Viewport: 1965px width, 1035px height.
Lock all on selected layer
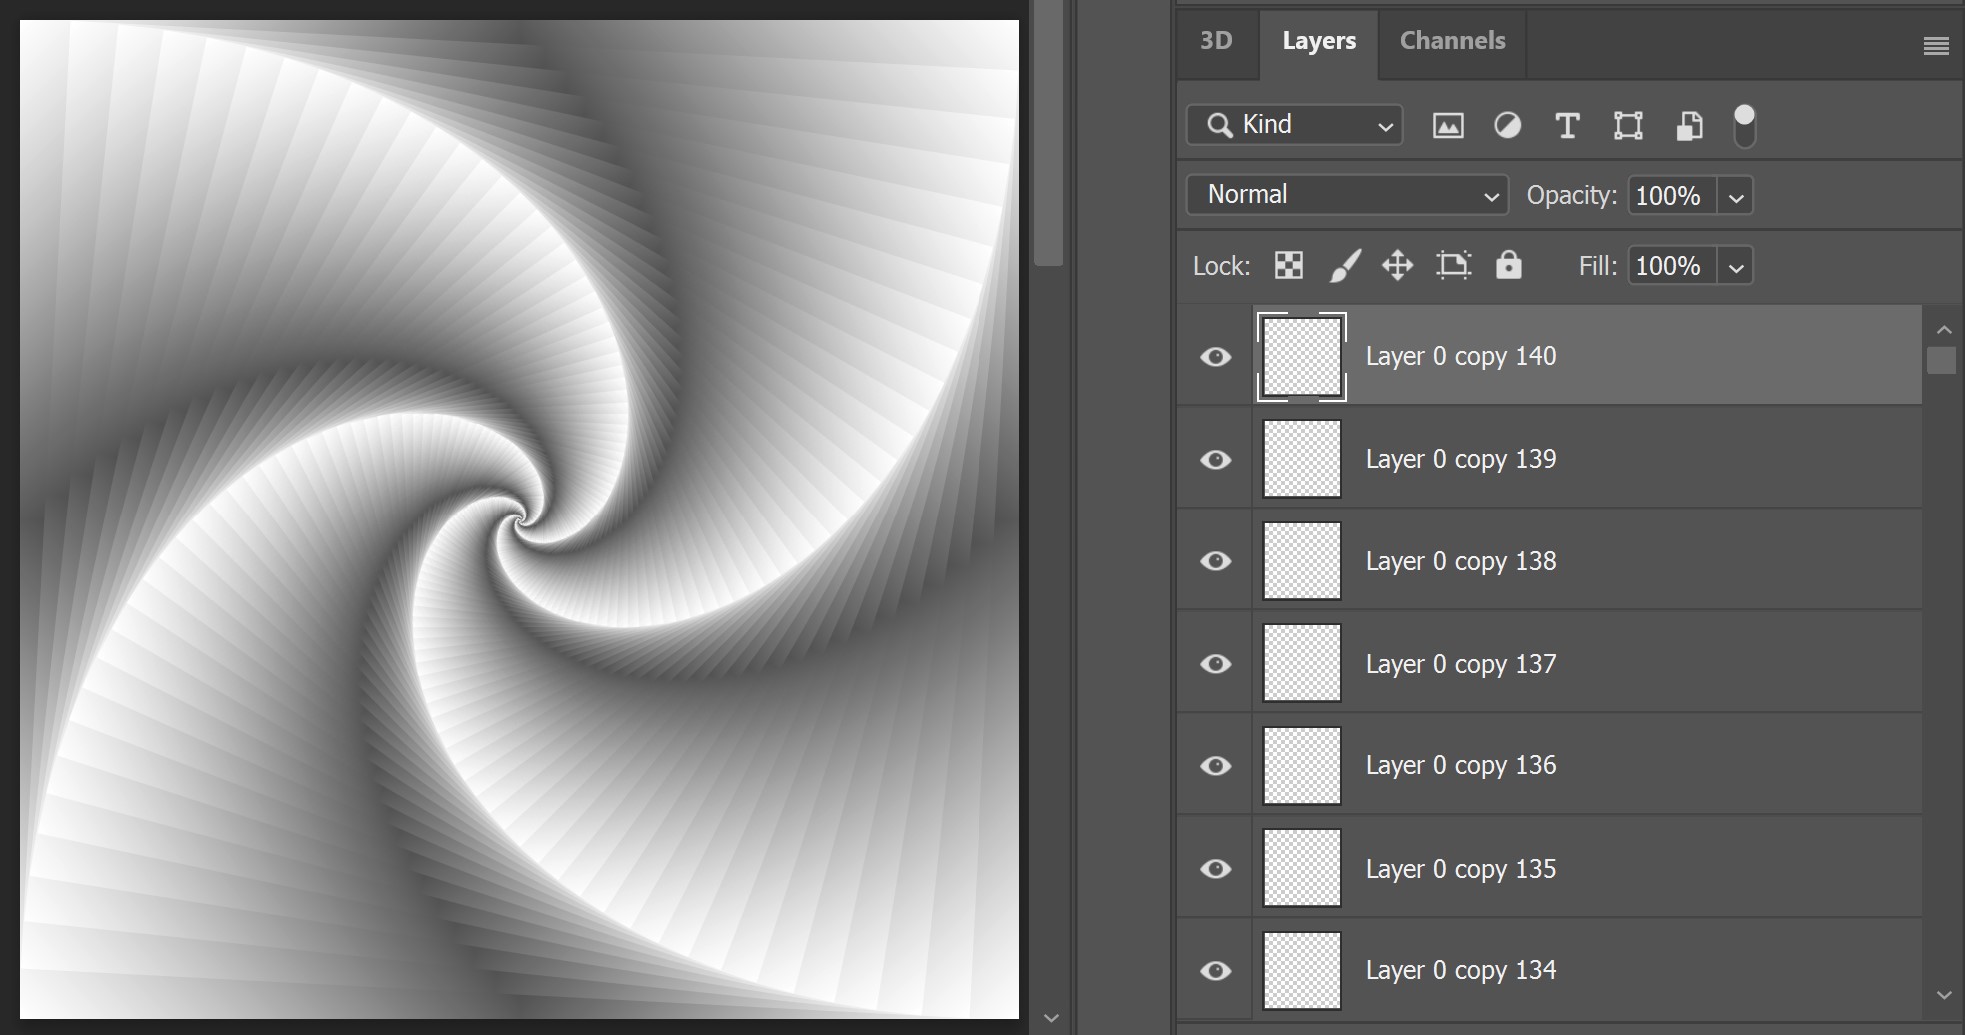[x=1509, y=265]
